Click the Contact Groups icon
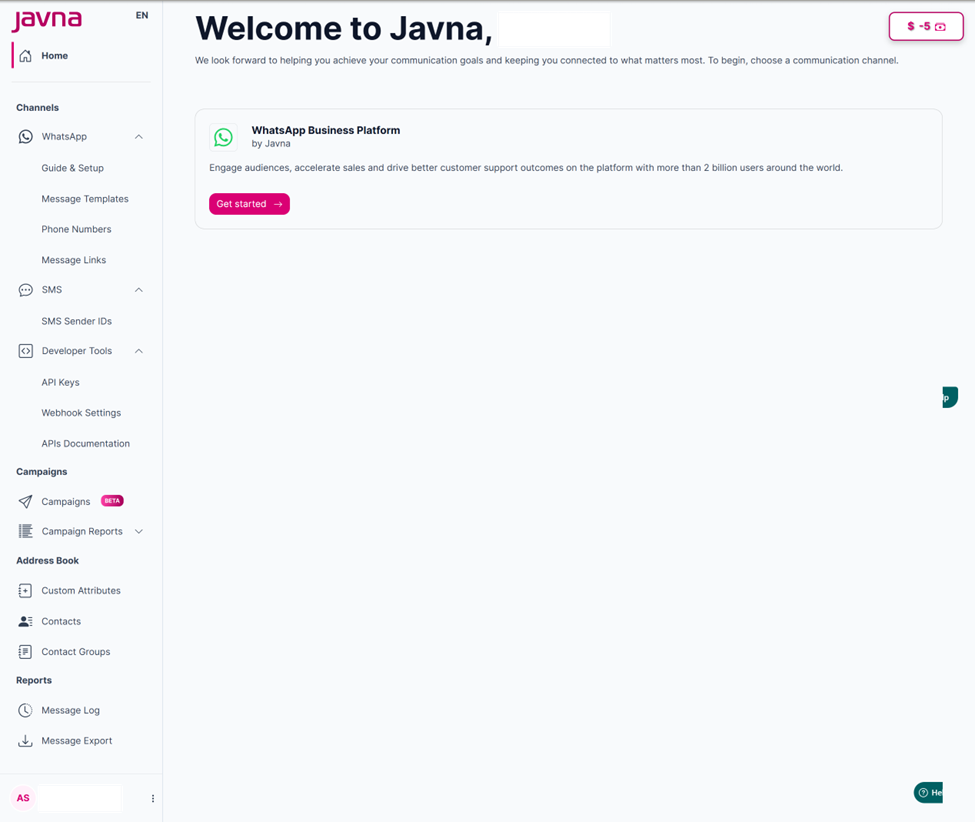Screen dimensions: 975x822 (x=25, y=652)
